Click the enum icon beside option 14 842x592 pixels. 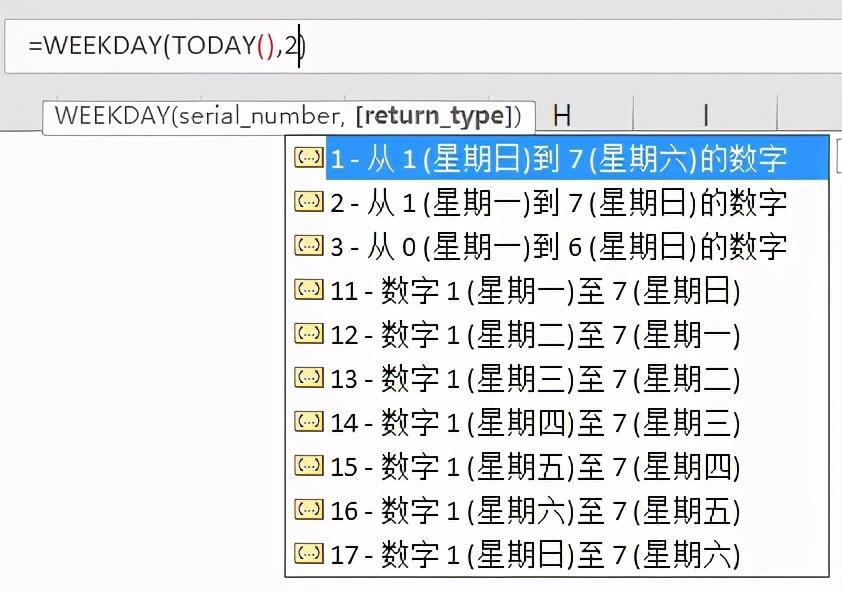click(x=309, y=423)
